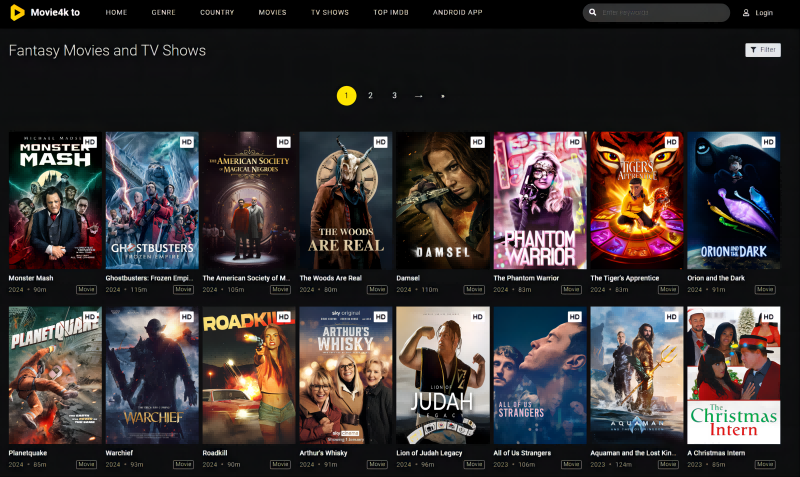Viewport: 800px width, 477px height.
Task: Click HD badge on Orion and the Dark
Action: [768, 142]
